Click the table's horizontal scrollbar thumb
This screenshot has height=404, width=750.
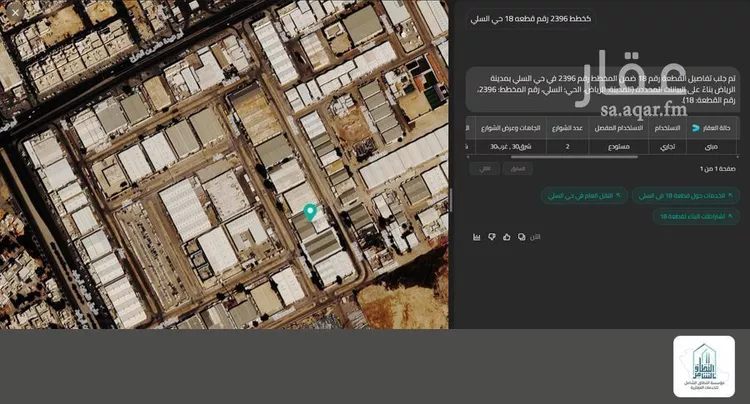coord(574,157)
